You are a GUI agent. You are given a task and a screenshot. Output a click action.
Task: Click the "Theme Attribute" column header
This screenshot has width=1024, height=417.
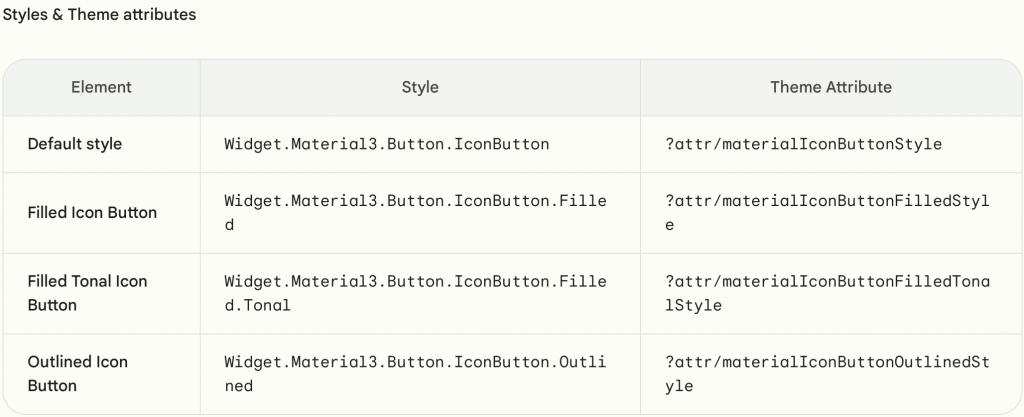coord(830,87)
